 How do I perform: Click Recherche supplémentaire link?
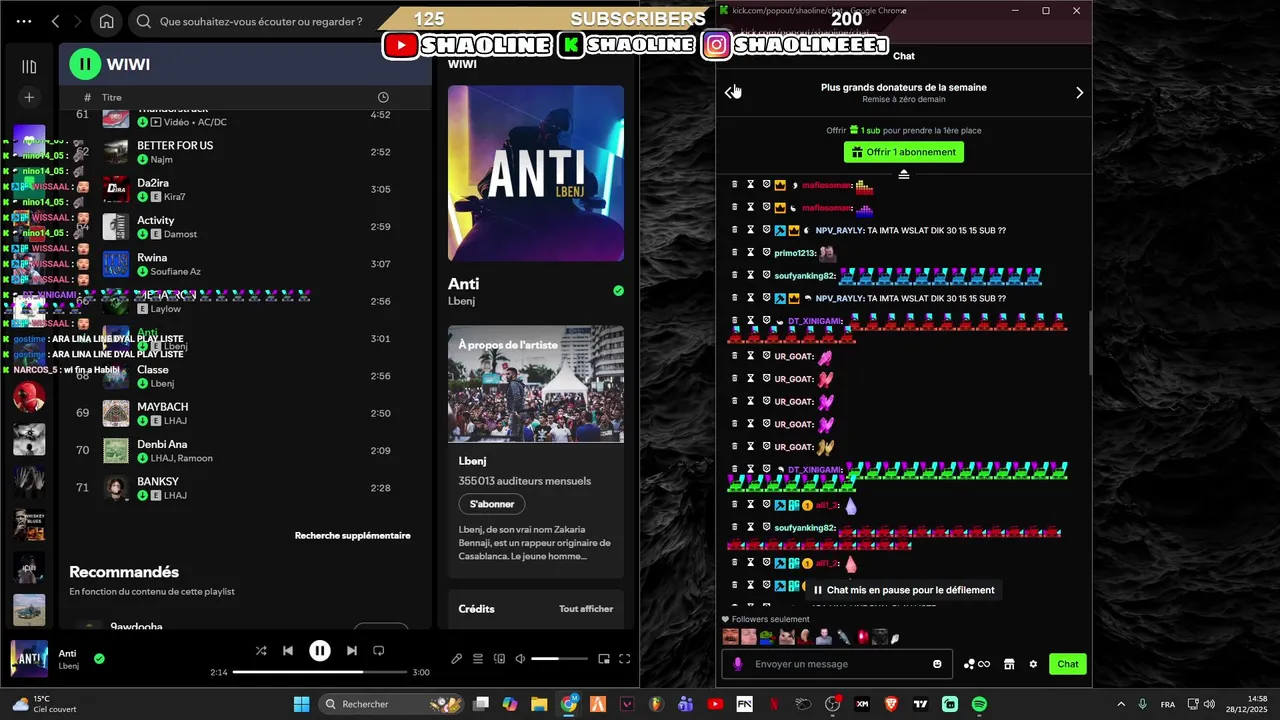pos(352,535)
